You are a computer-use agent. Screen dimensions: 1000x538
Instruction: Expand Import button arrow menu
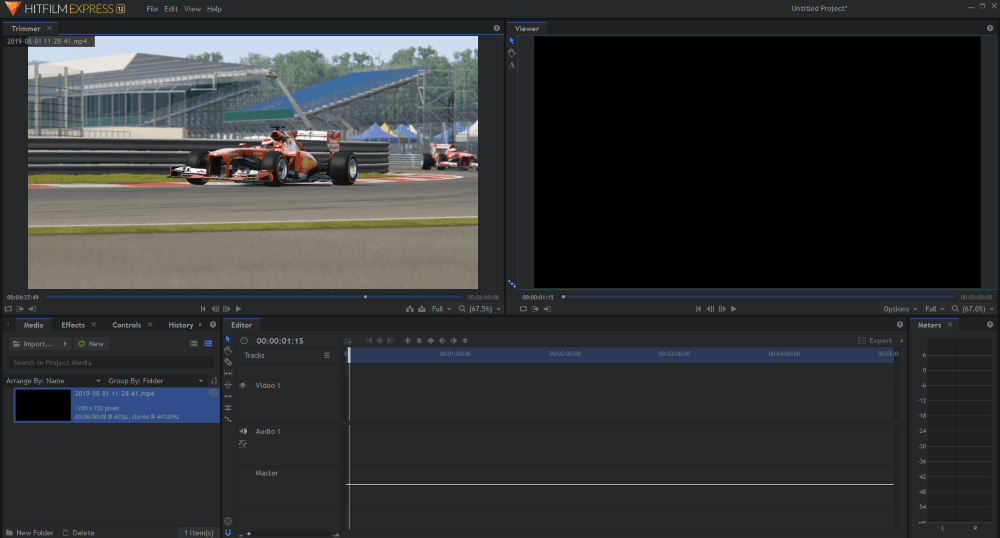pyautogui.click(x=64, y=344)
